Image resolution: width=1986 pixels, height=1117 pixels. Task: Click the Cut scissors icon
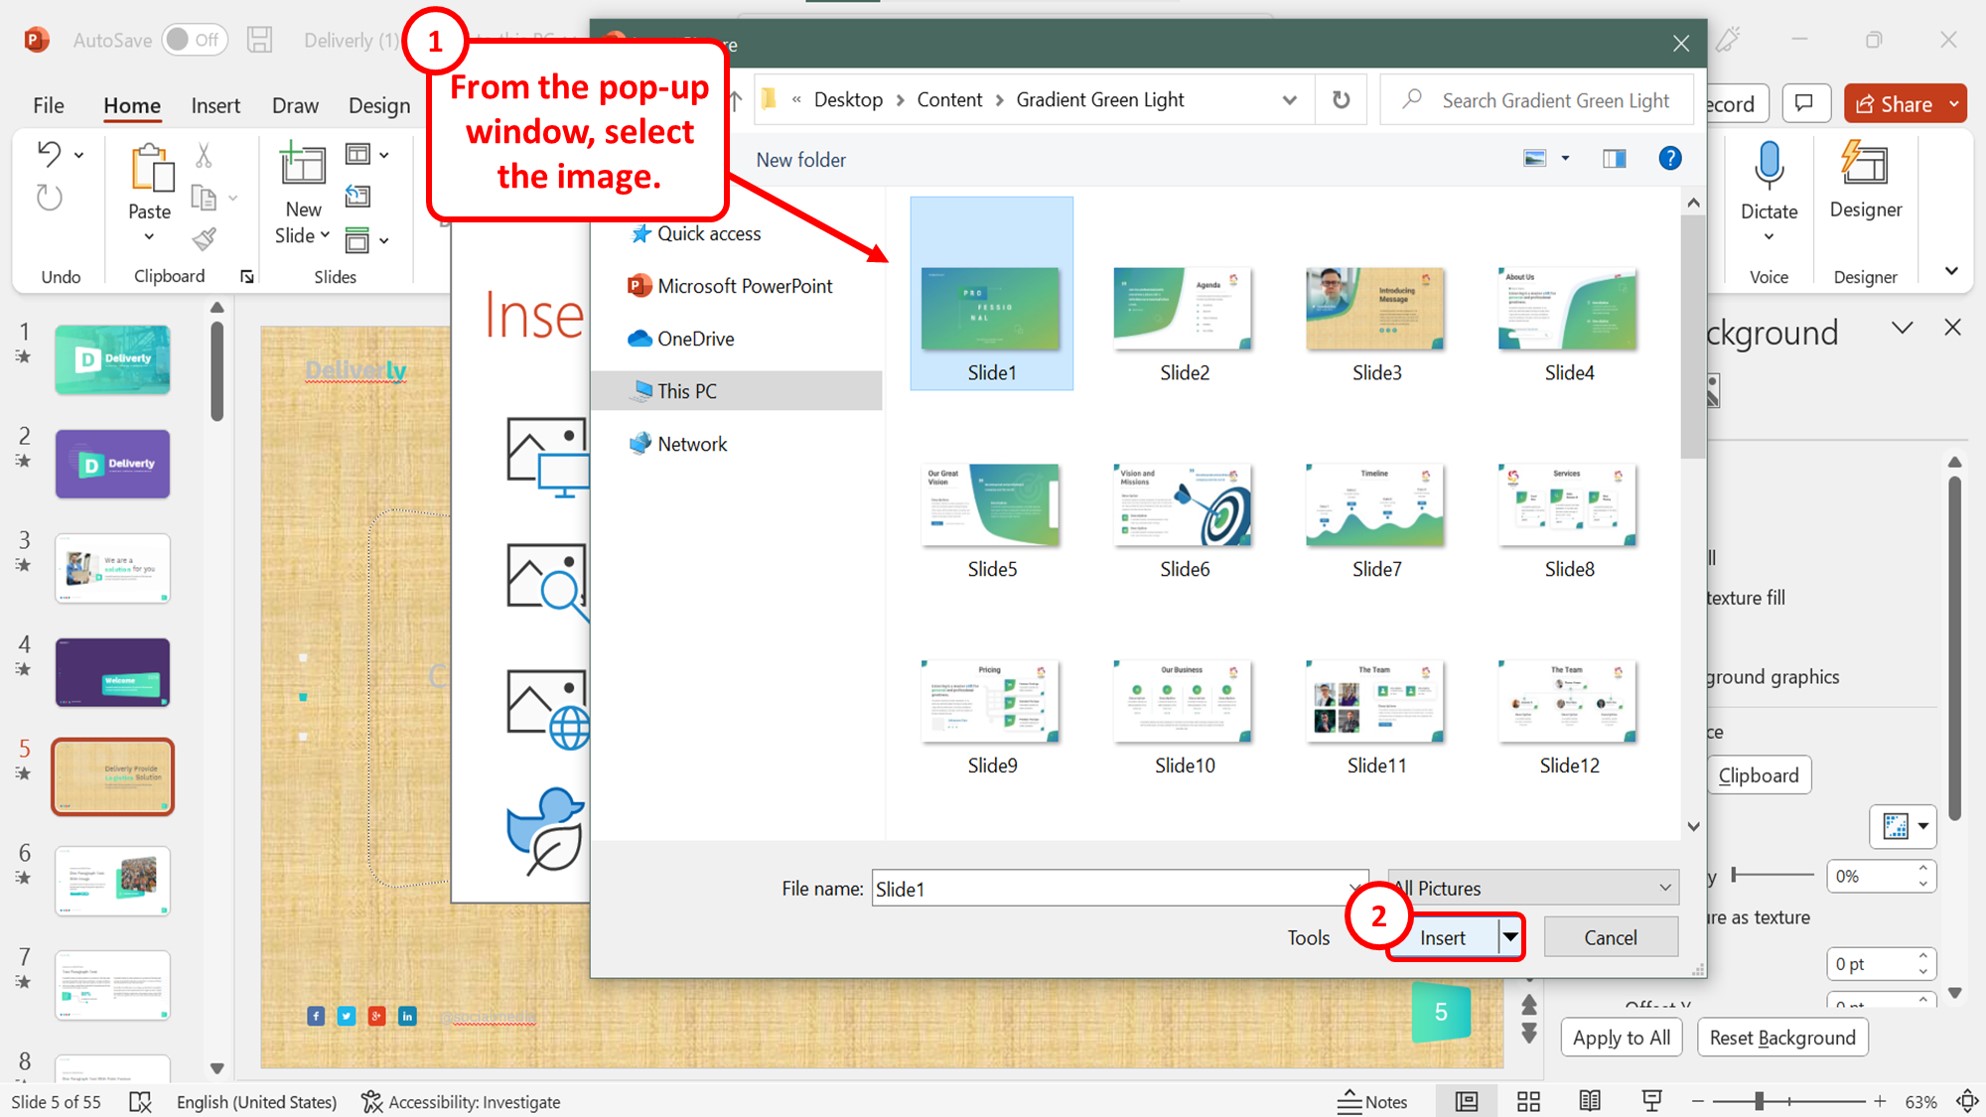[204, 155]
